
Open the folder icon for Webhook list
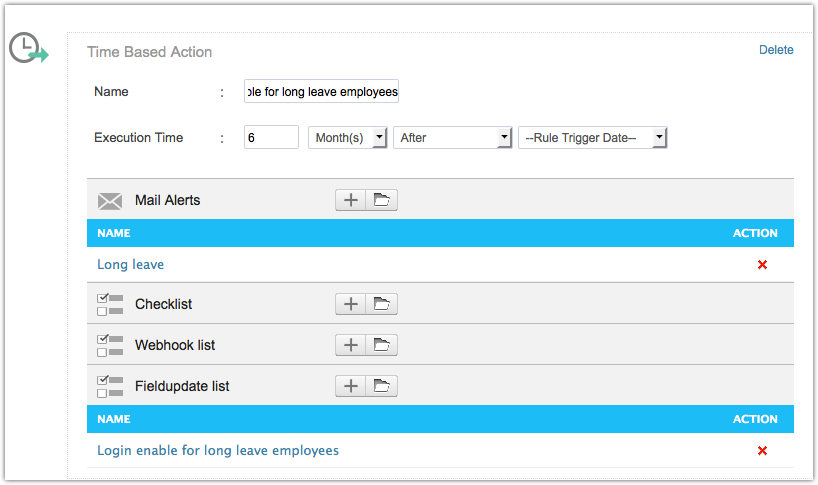(x=381, y=345)
